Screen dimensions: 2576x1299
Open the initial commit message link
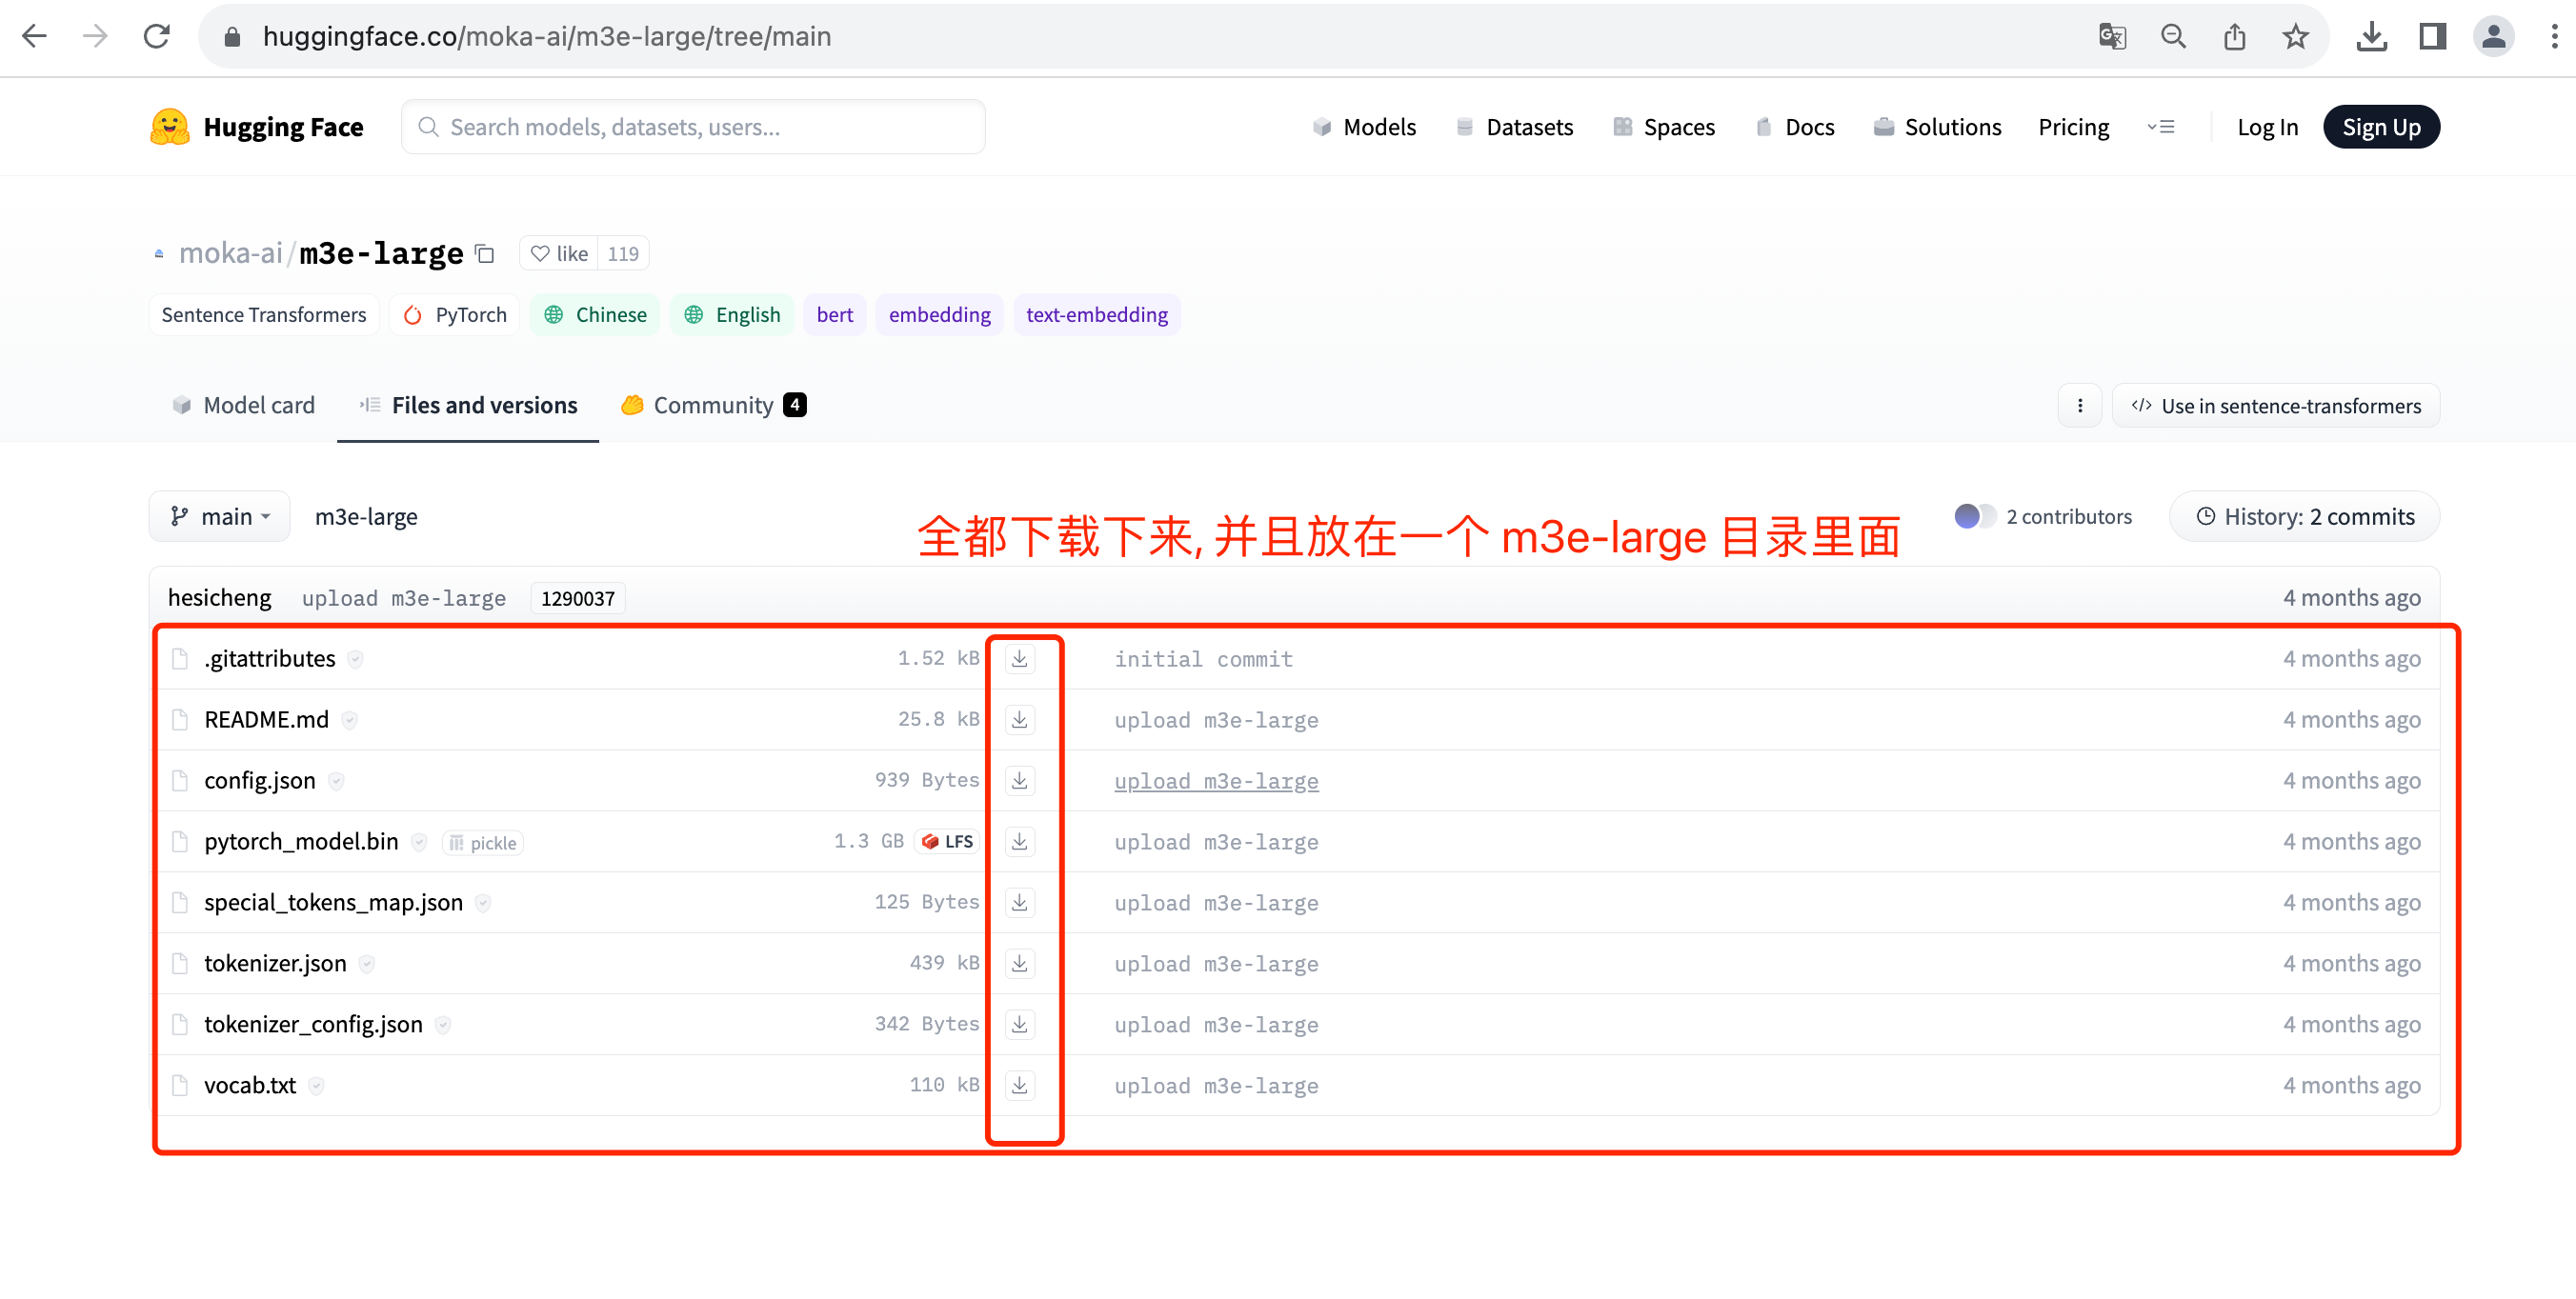[1204, 659]
